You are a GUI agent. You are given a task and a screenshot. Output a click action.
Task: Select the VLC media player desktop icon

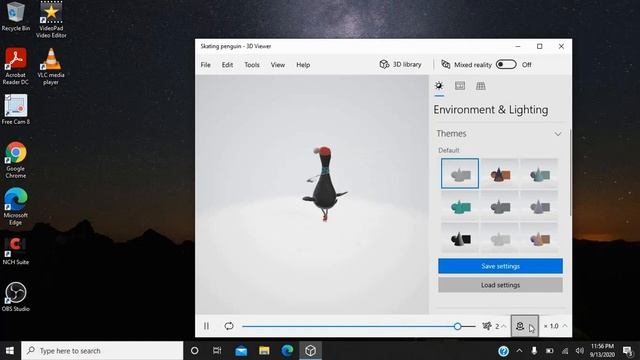[x=51, y=67]
